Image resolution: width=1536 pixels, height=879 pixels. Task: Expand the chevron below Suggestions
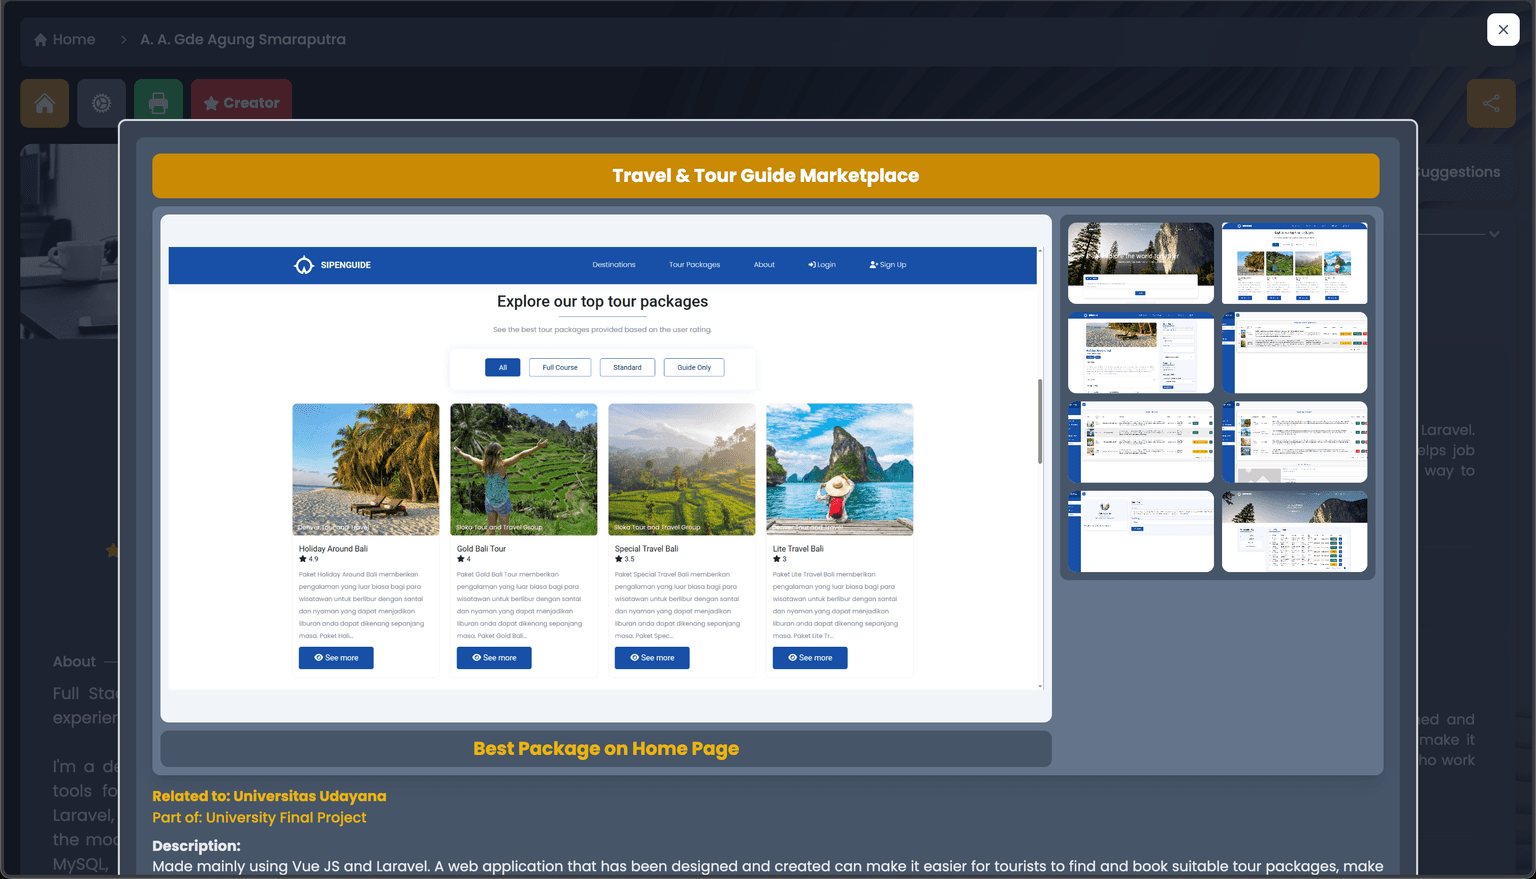point(1493,234)
